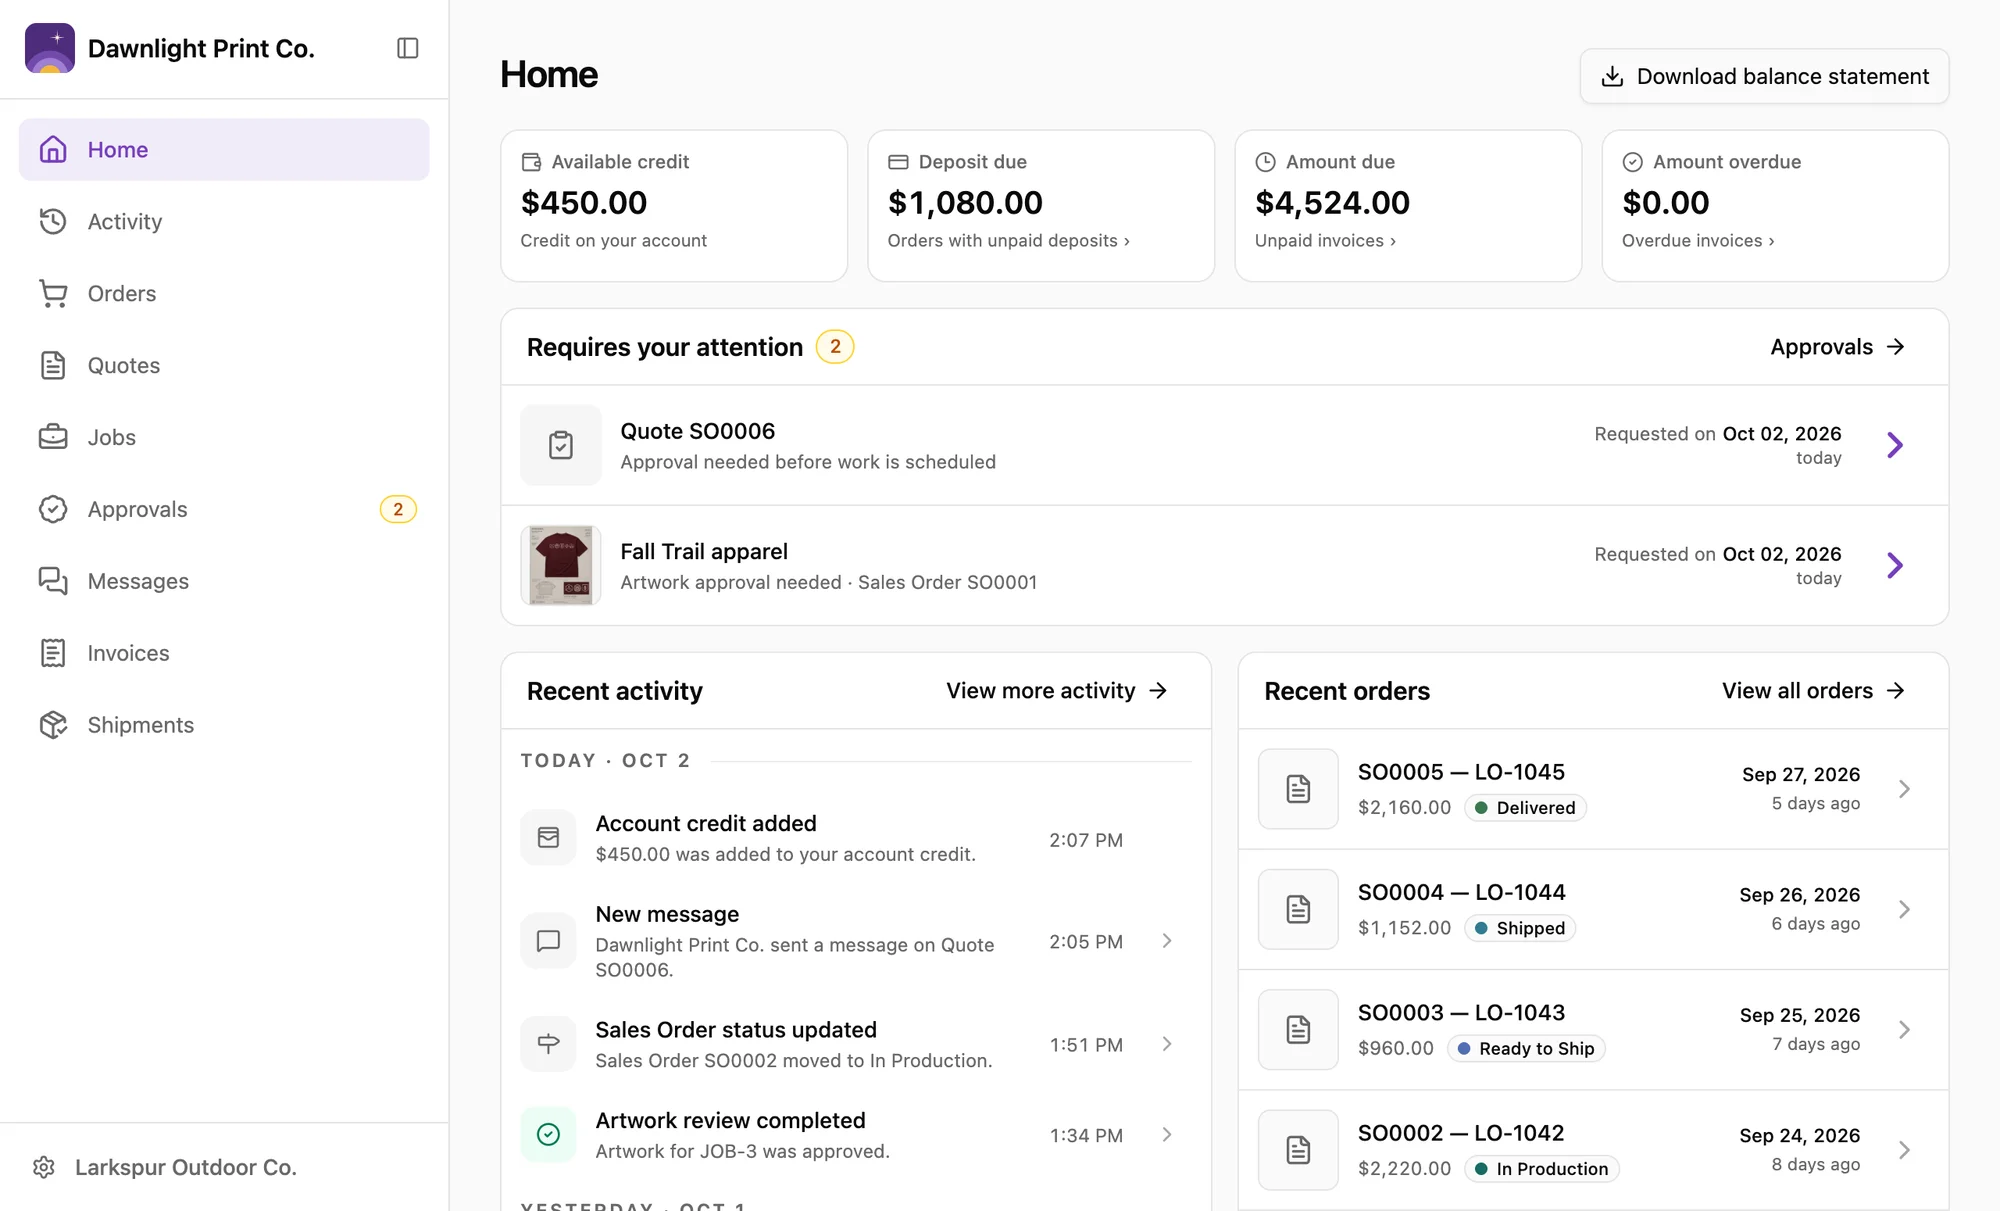
Task: Click the Shipments package icon
Action: tap(53, 725)
